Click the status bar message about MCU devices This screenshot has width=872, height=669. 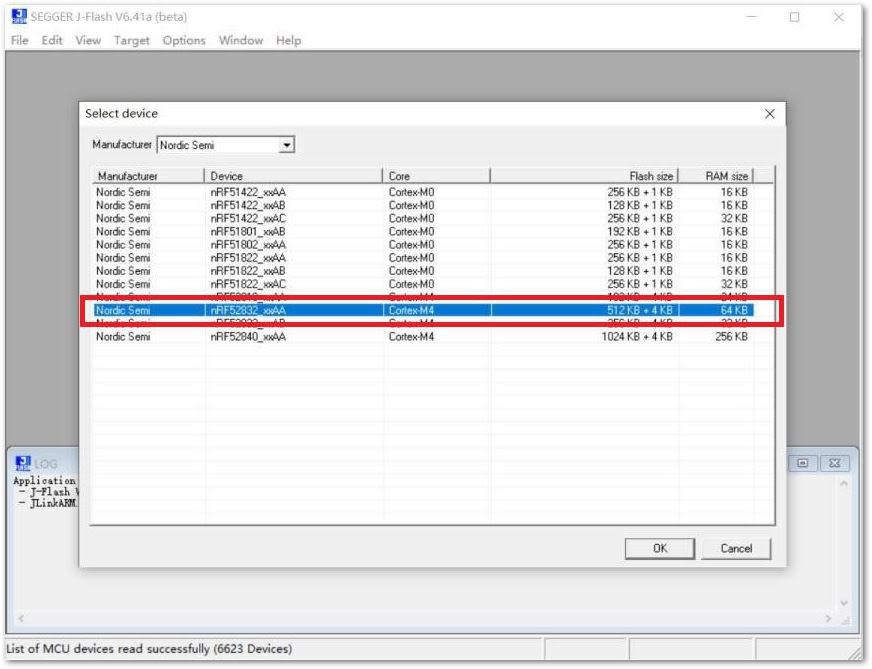149,649
